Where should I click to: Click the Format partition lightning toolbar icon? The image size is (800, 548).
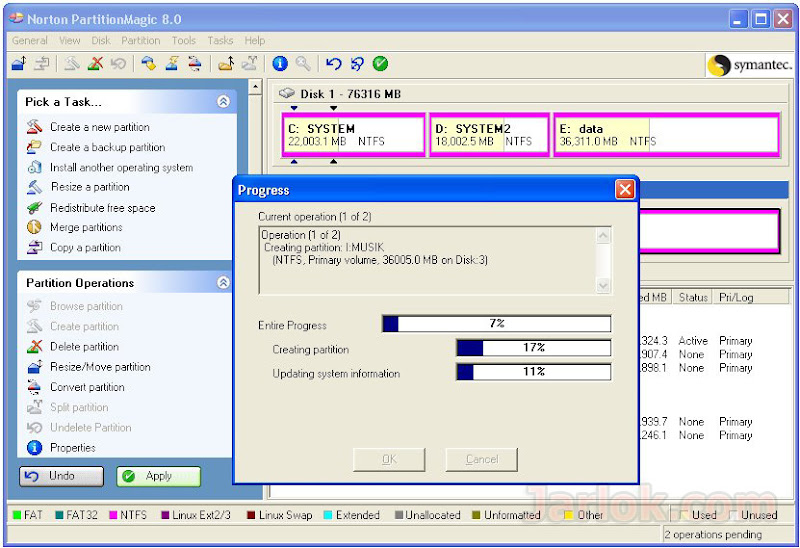click(172, 64)
